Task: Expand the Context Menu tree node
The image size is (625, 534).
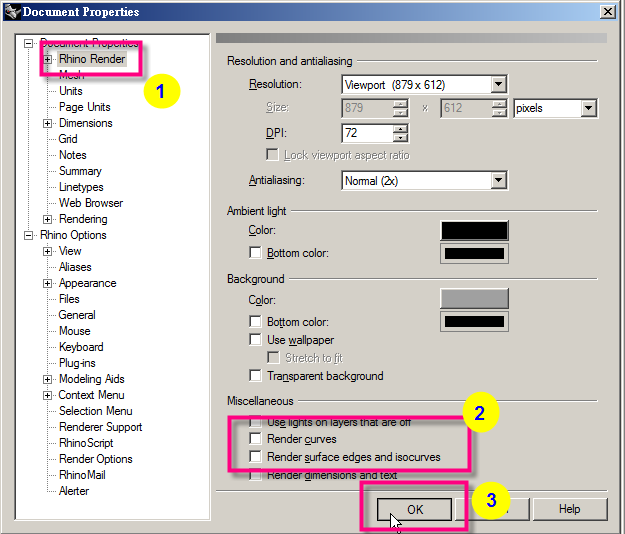Action: coord(47,395)
